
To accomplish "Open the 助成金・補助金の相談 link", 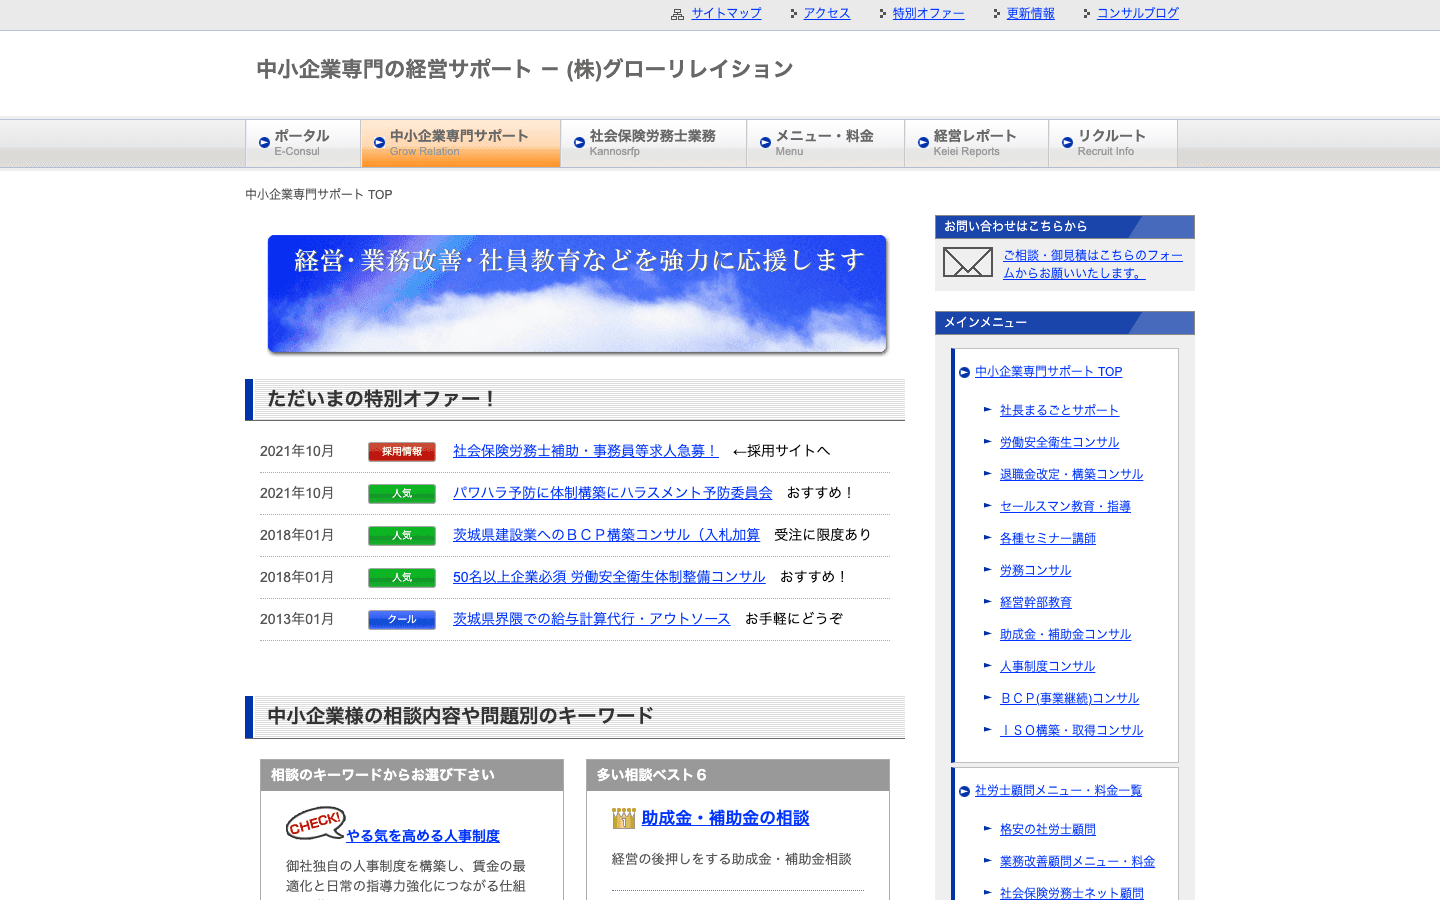I will click(725, 818).
